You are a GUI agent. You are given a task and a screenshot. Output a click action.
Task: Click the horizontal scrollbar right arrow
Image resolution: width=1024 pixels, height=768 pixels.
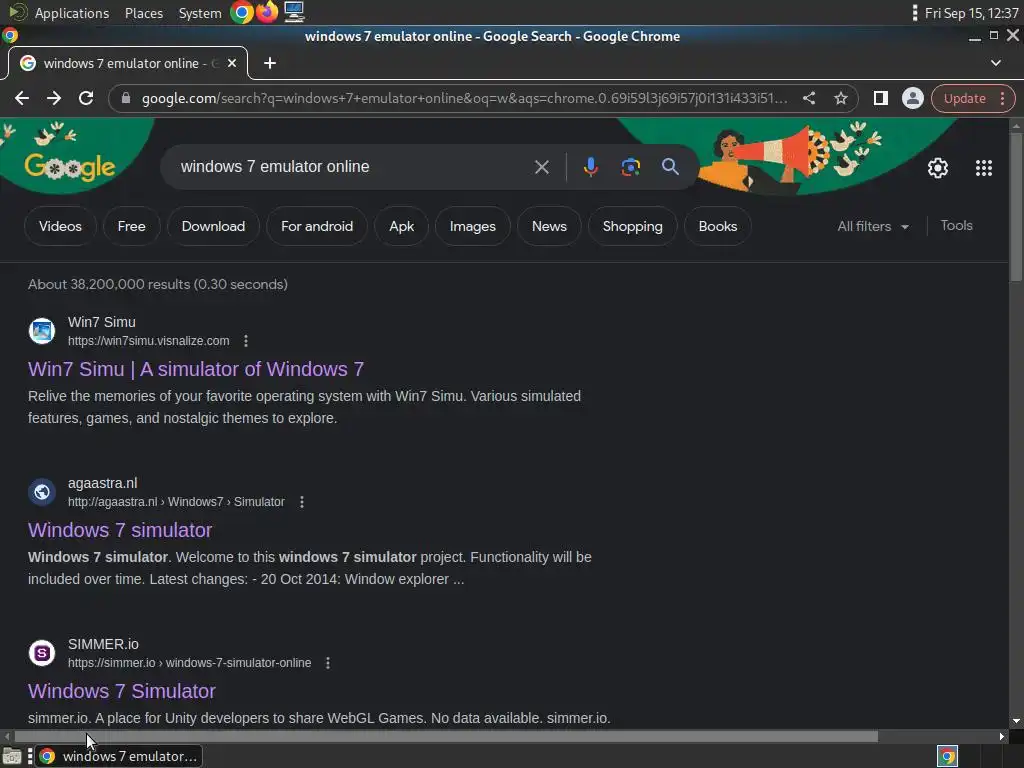click(1002, 737)
